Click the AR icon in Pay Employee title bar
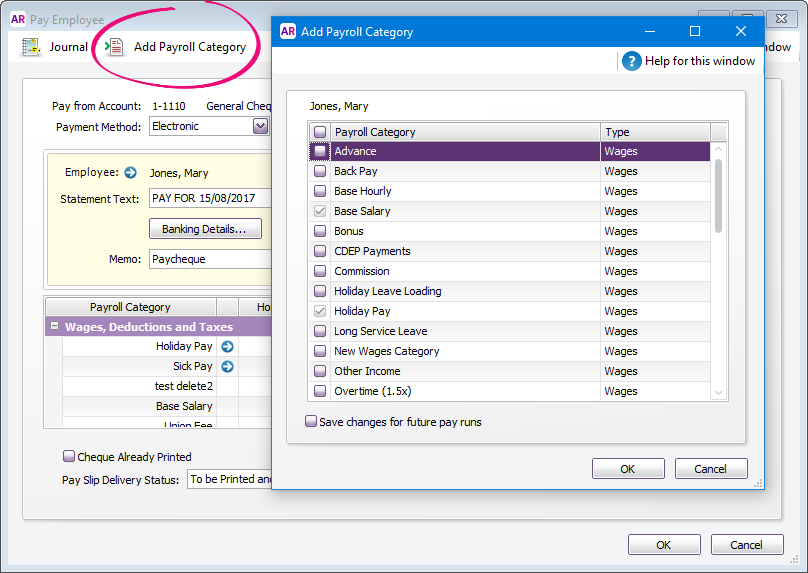This screenshot has width=808, height=573. point(18,18)
